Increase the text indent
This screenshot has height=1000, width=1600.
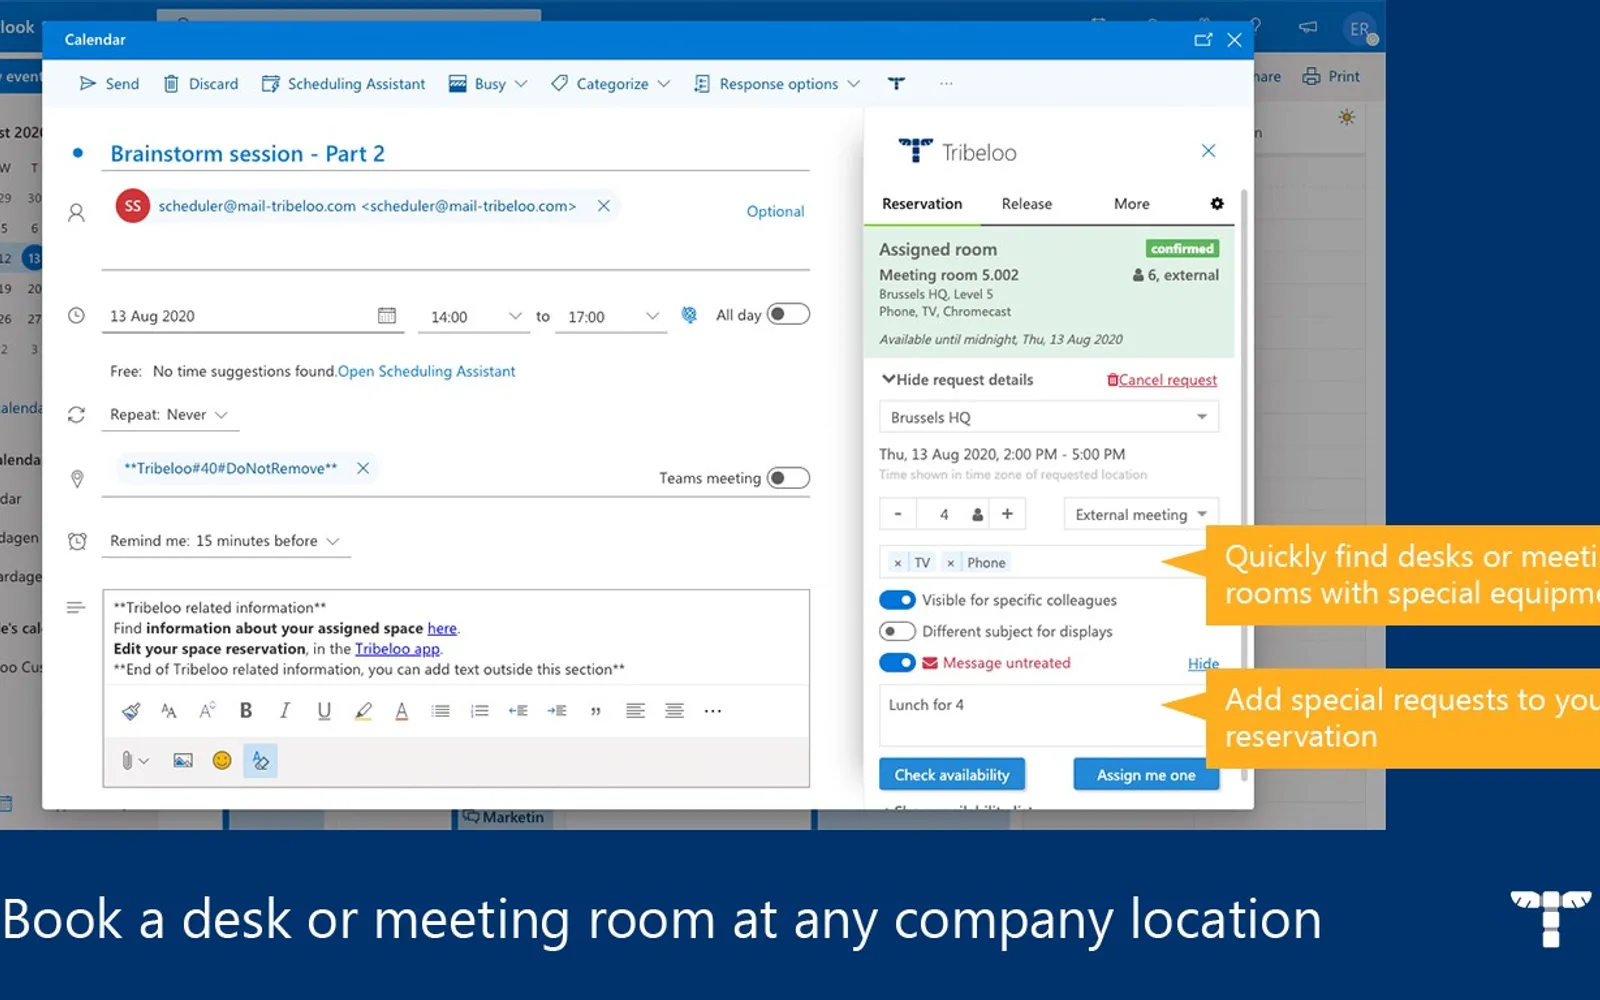click(557, 711)
